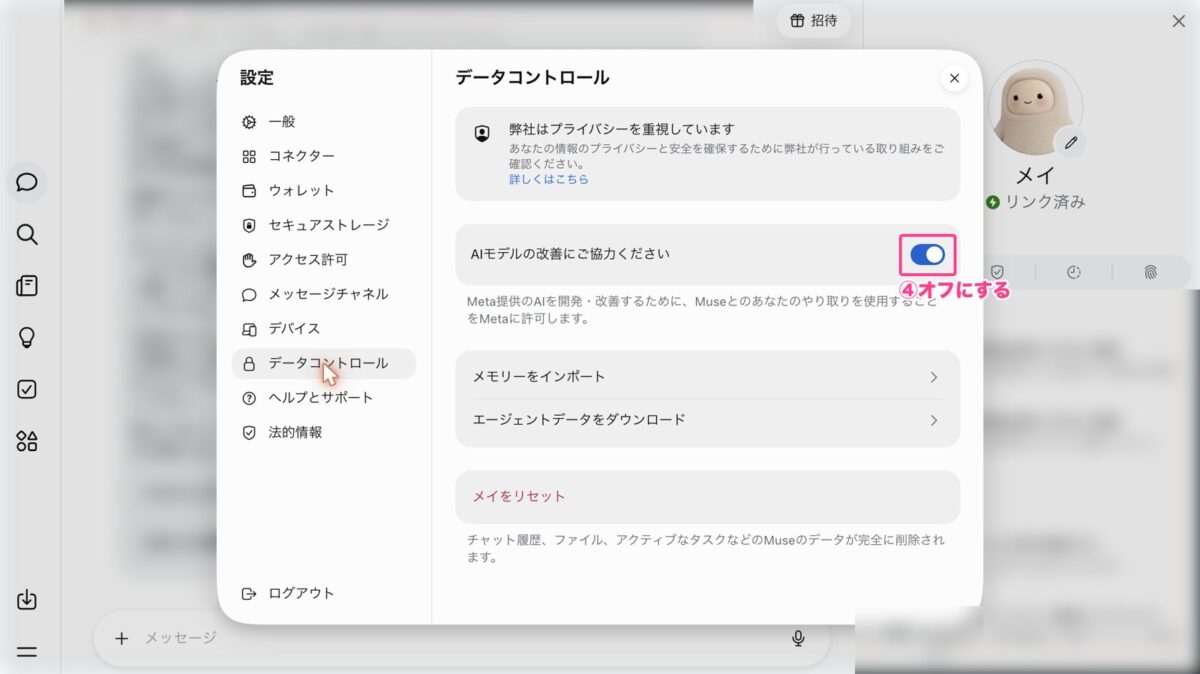Click the 詳しくはこちら link

(549, 179)
